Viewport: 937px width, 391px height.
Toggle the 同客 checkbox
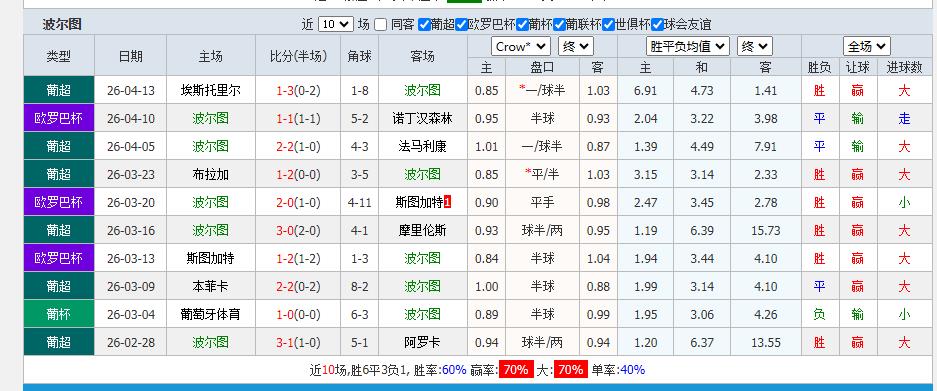pyautogui.click(x=381, y=25)
